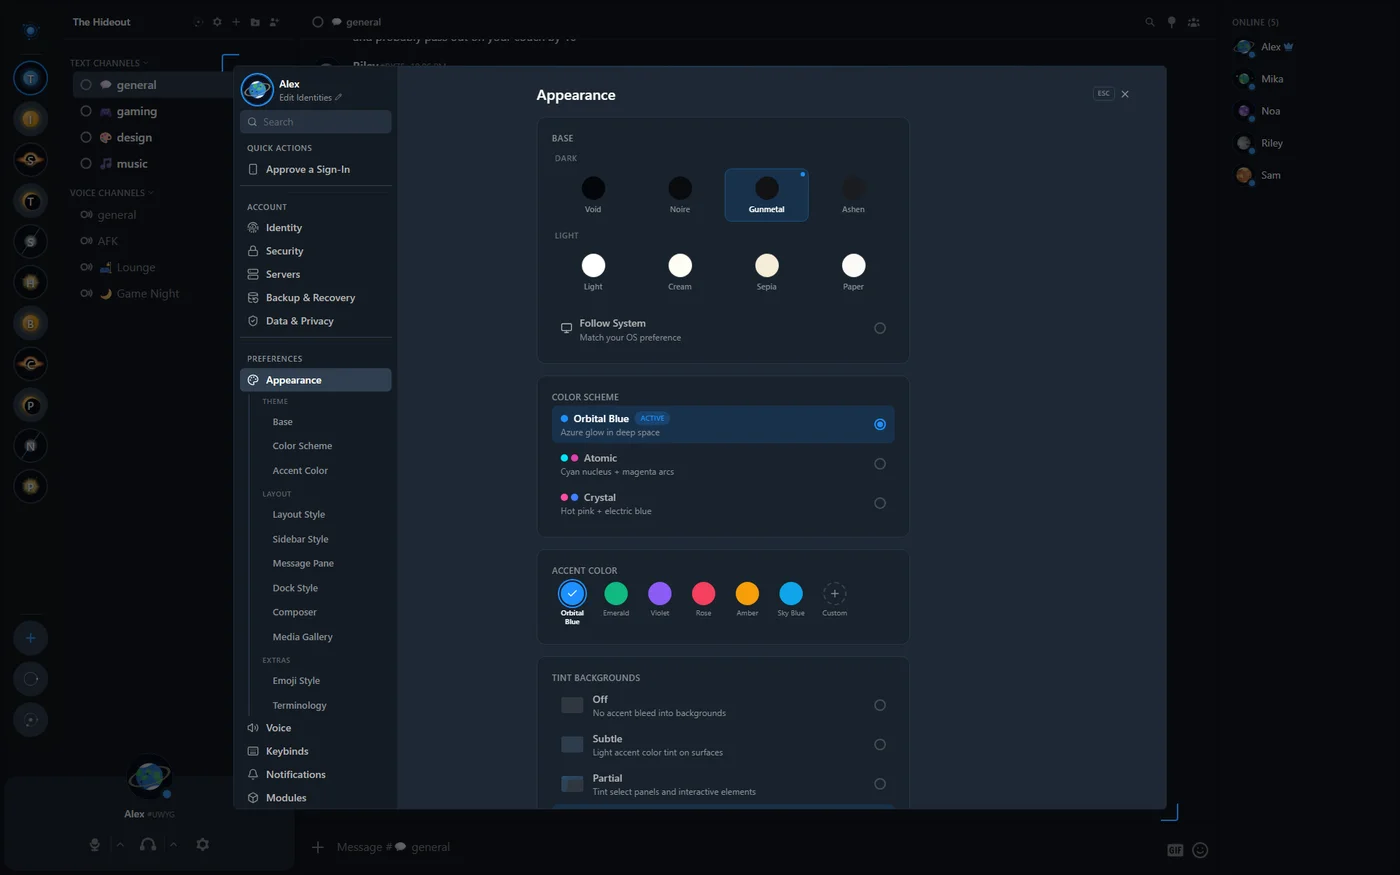Screen dimensions: 1400x875
Task: Click Approve a Sign-In quick action
Action: click(x=316, y=170)
